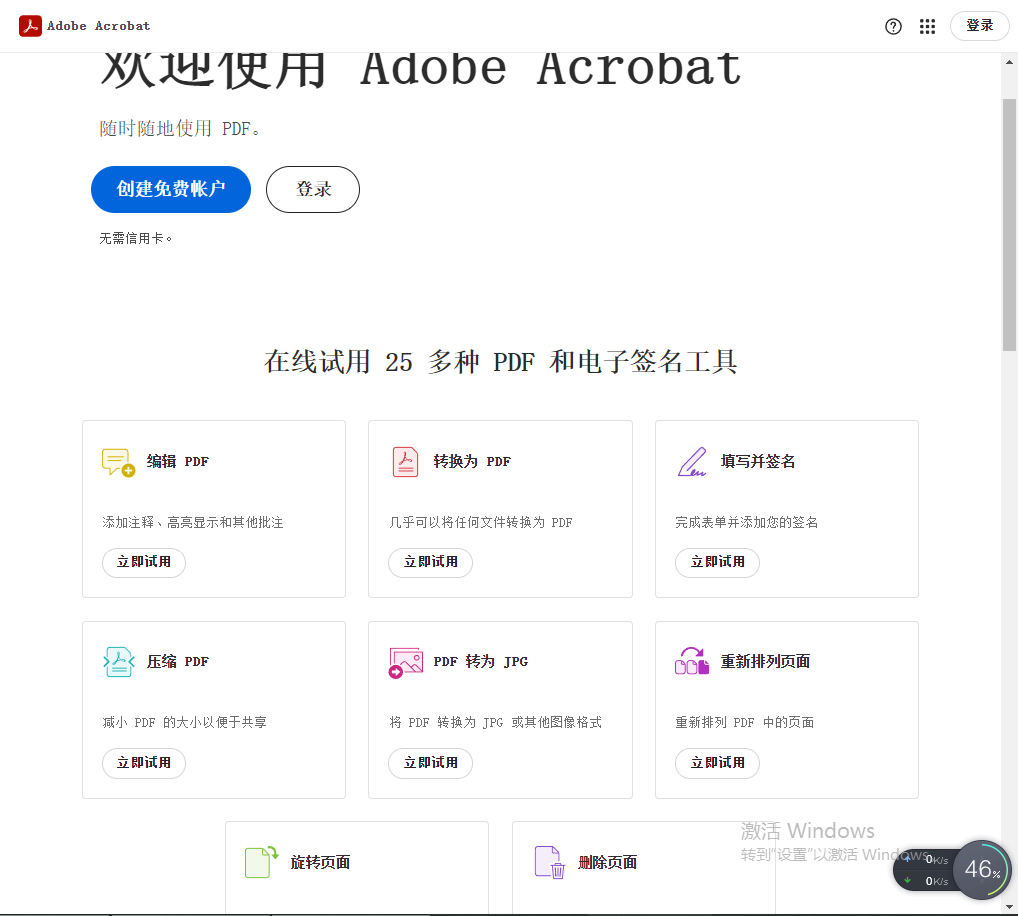Screen dimensions: 1018x916
Task: Click the vertical scrollbar thumb
Action: 1009,225
